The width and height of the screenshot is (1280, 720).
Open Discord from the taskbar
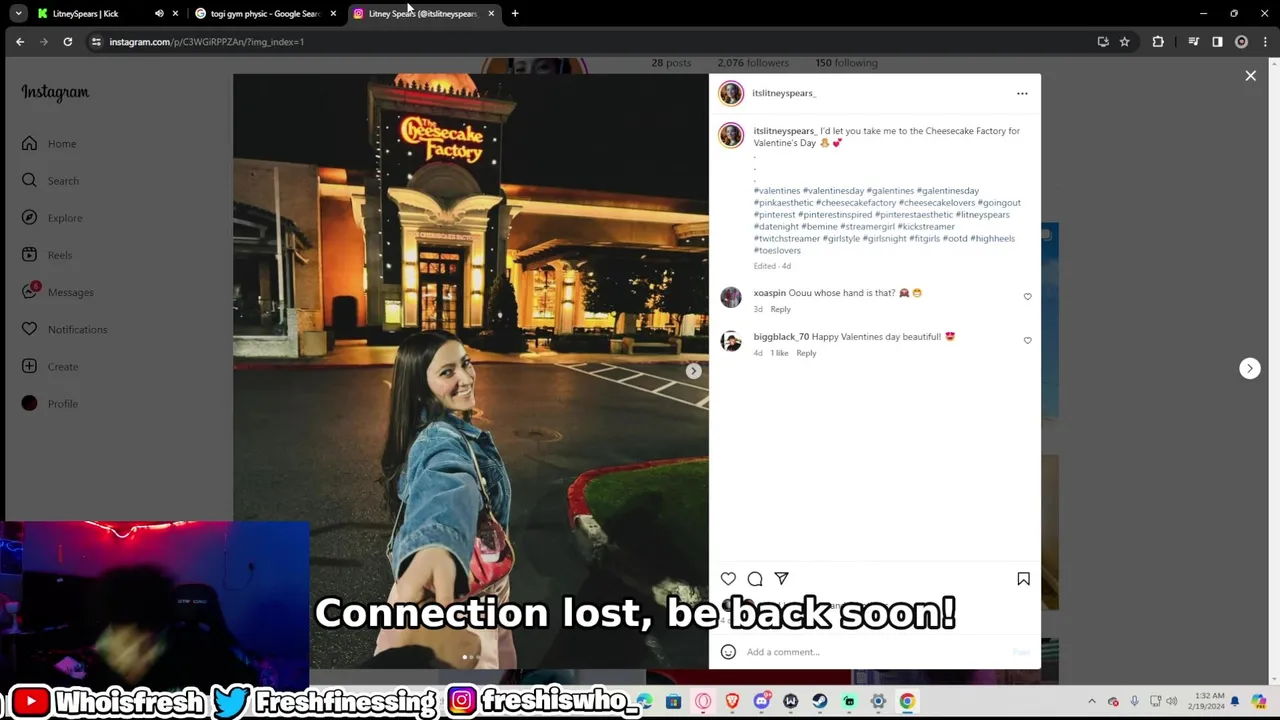(762, 702)
